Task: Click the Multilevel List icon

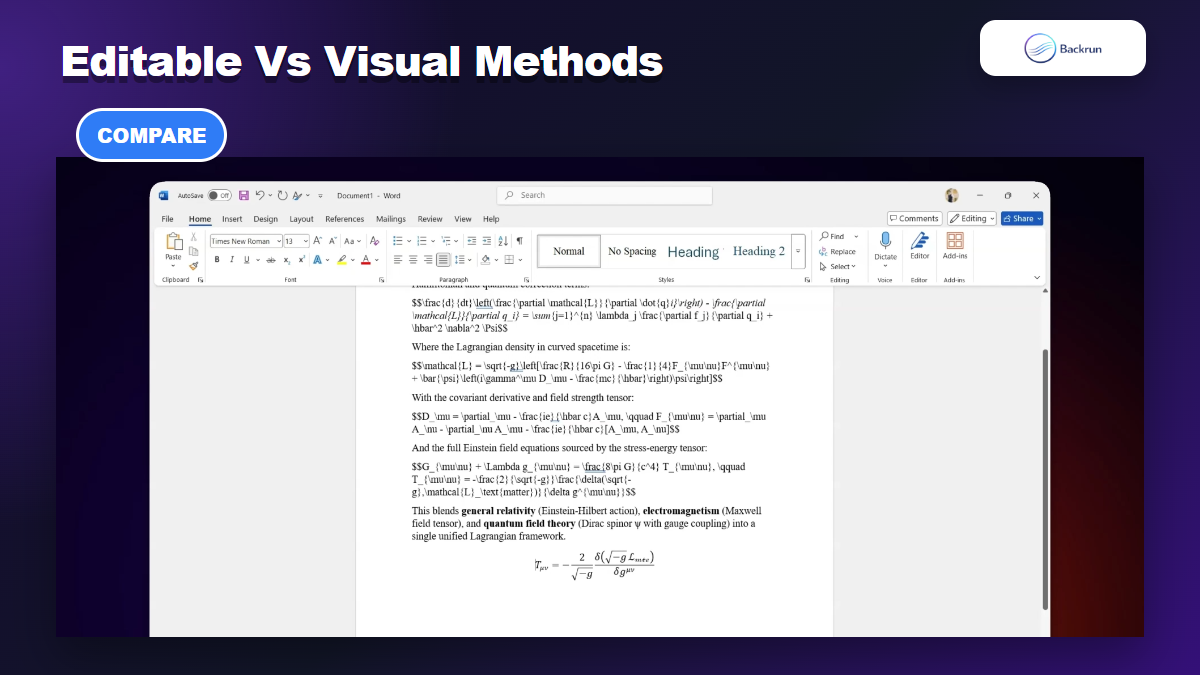Action: [446, 241]
